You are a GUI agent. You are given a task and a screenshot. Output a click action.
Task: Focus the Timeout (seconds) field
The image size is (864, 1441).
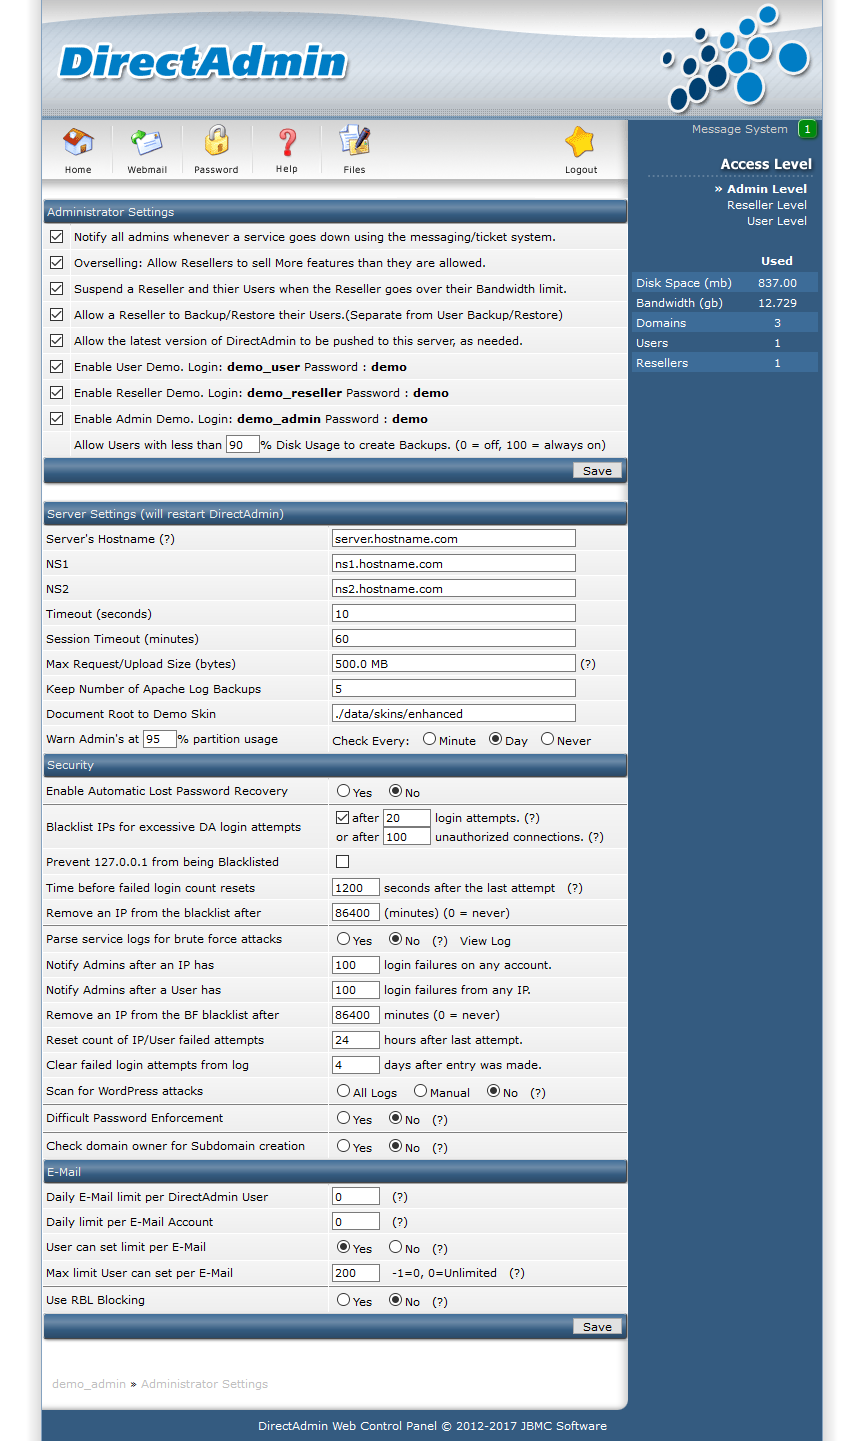[x=454, y=613]
